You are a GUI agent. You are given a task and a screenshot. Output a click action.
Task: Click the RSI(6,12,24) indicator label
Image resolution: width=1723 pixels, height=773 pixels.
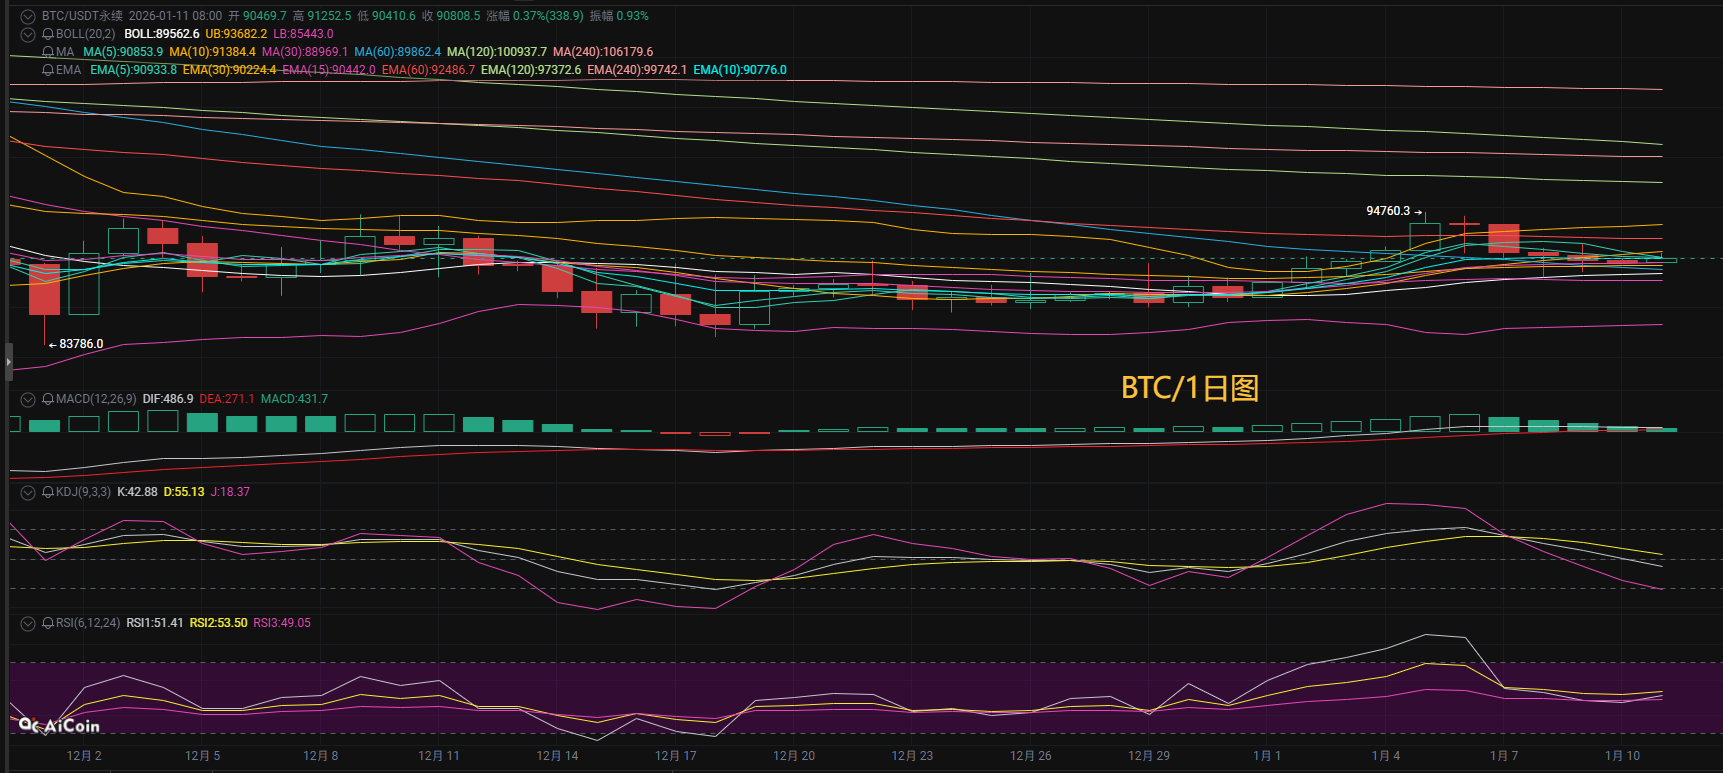coord(88,623)
